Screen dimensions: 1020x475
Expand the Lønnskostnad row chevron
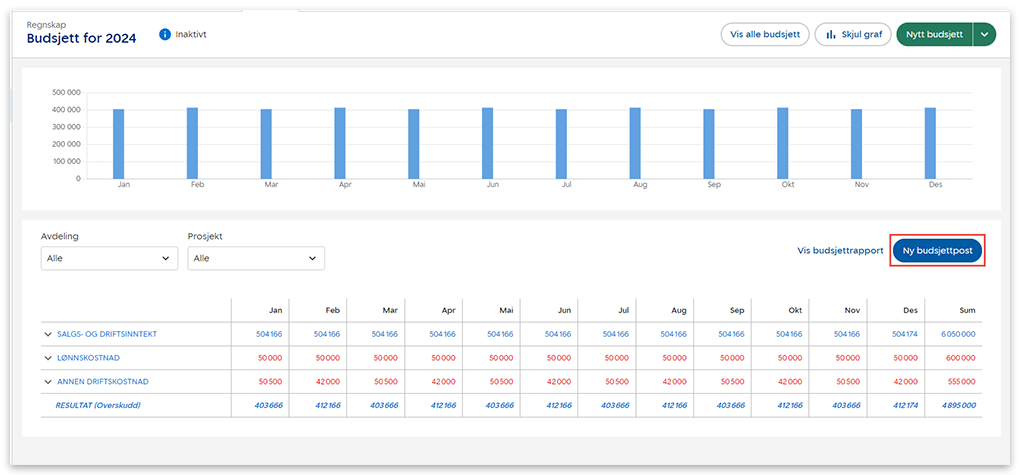(47, 358)
